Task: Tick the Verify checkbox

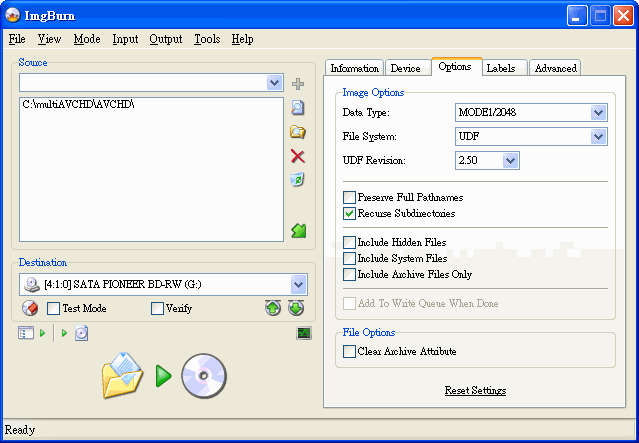Action: (157, 309)
